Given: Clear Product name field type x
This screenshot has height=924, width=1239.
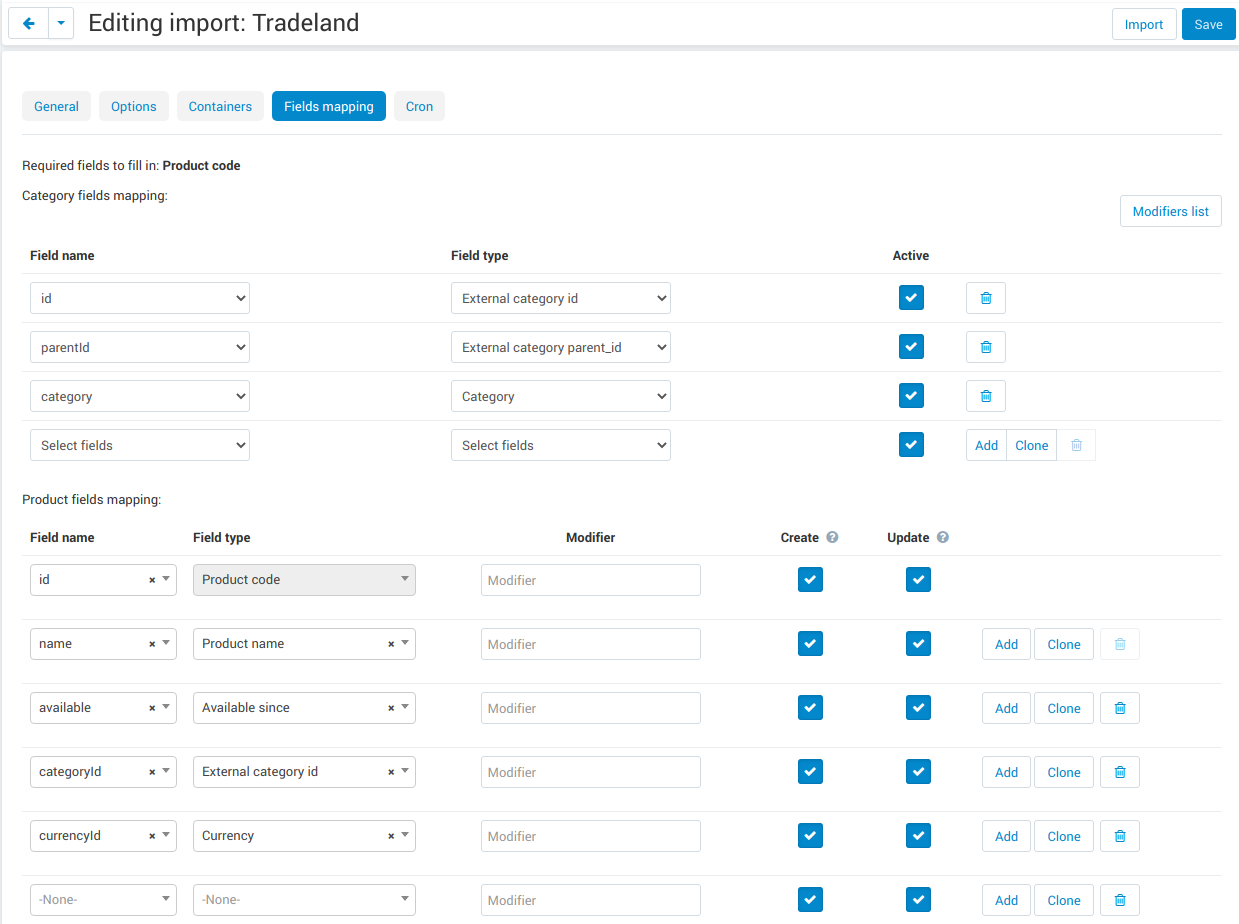Looking at the screenshot, I should click(x=391, y=644).
